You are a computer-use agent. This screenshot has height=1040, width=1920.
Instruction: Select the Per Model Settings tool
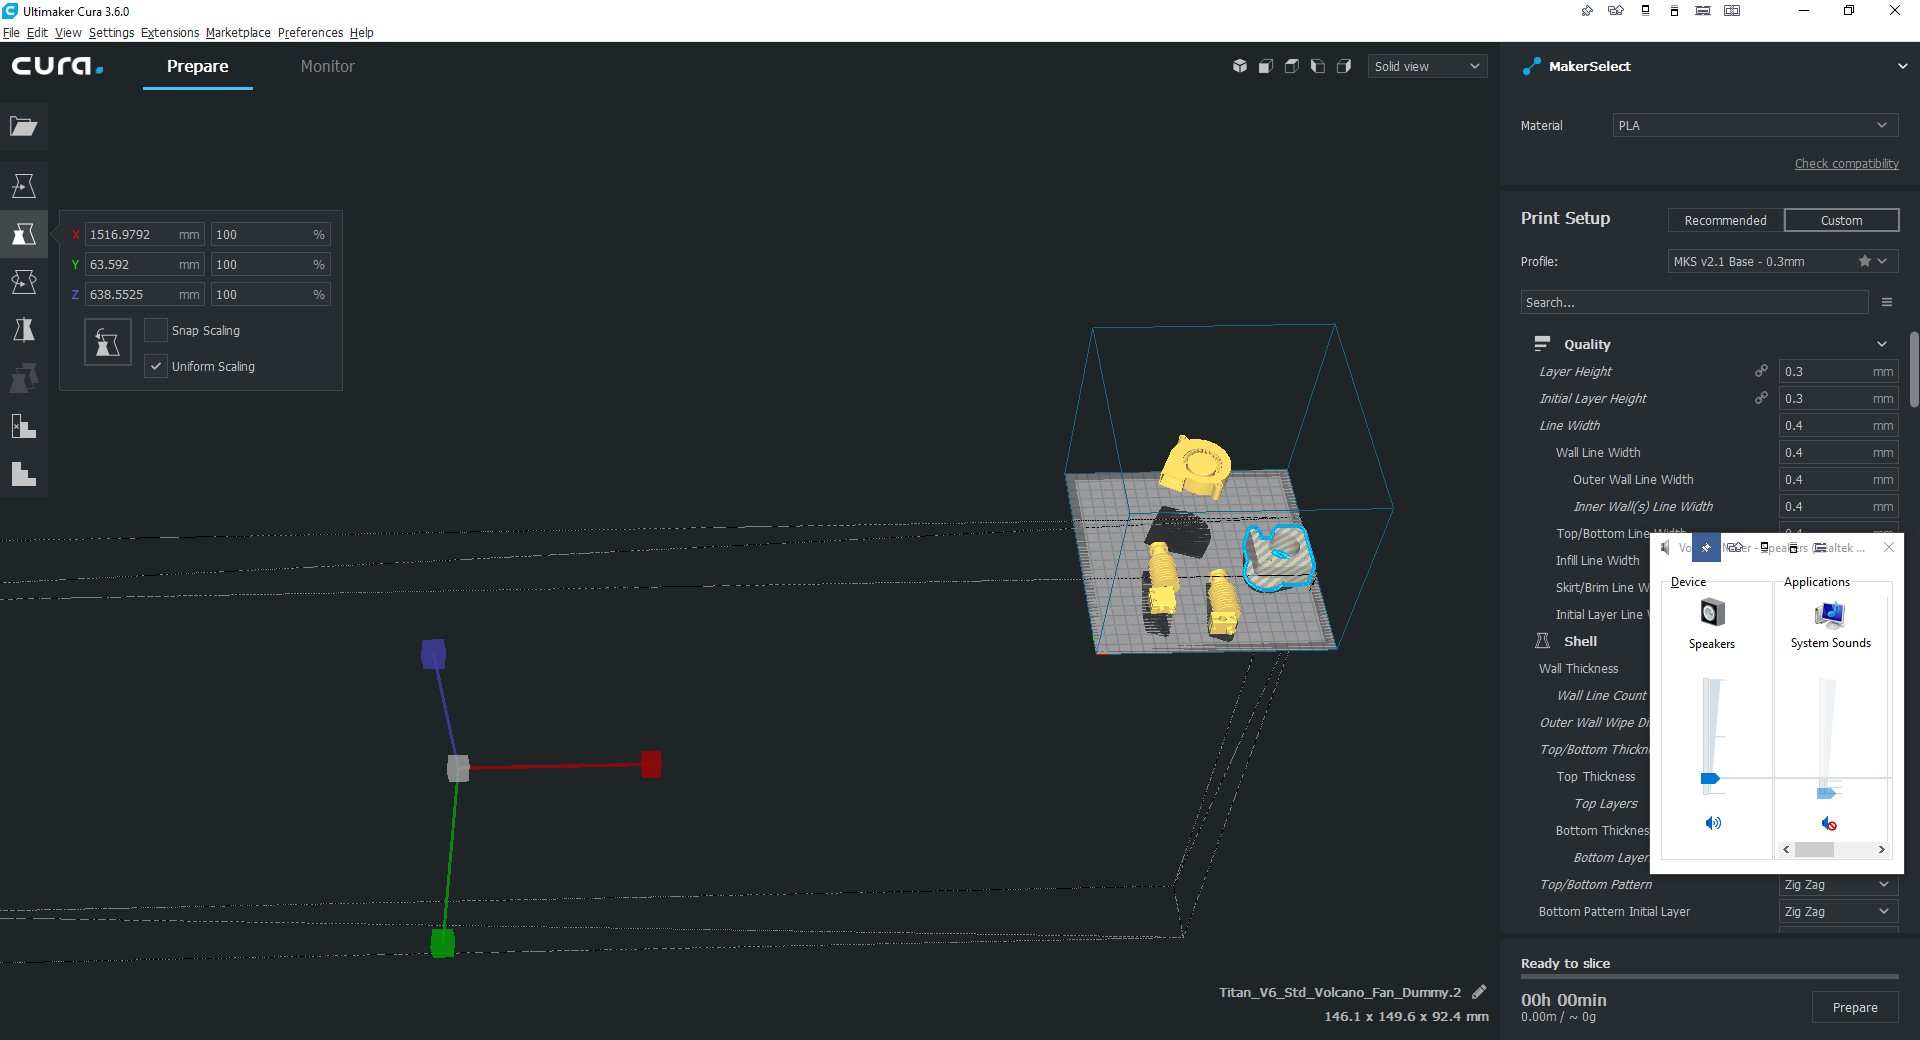24,378
